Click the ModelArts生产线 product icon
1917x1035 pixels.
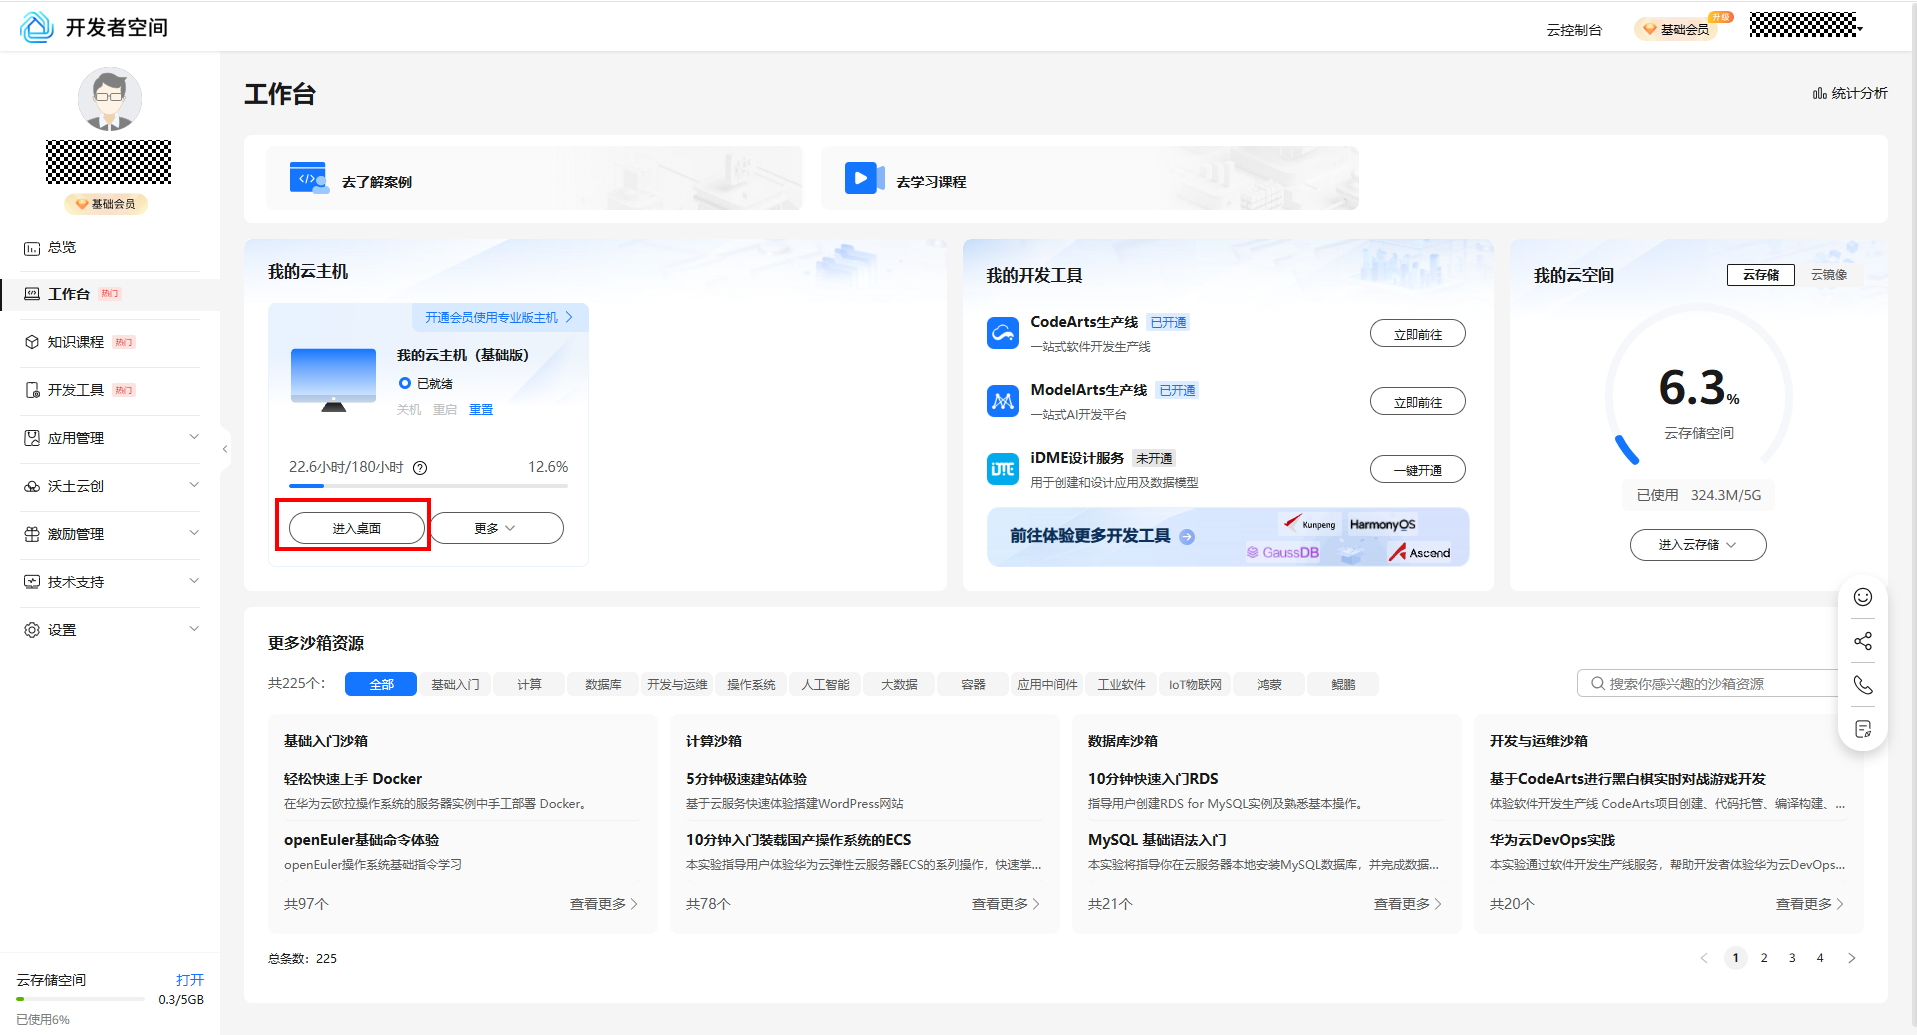1003,401
